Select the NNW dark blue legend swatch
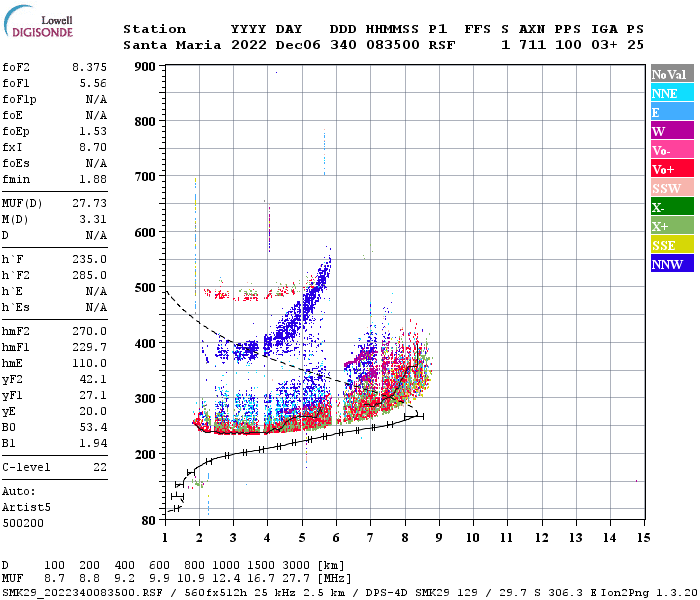Viewport: 700px width, 600px height. (672, 263)
